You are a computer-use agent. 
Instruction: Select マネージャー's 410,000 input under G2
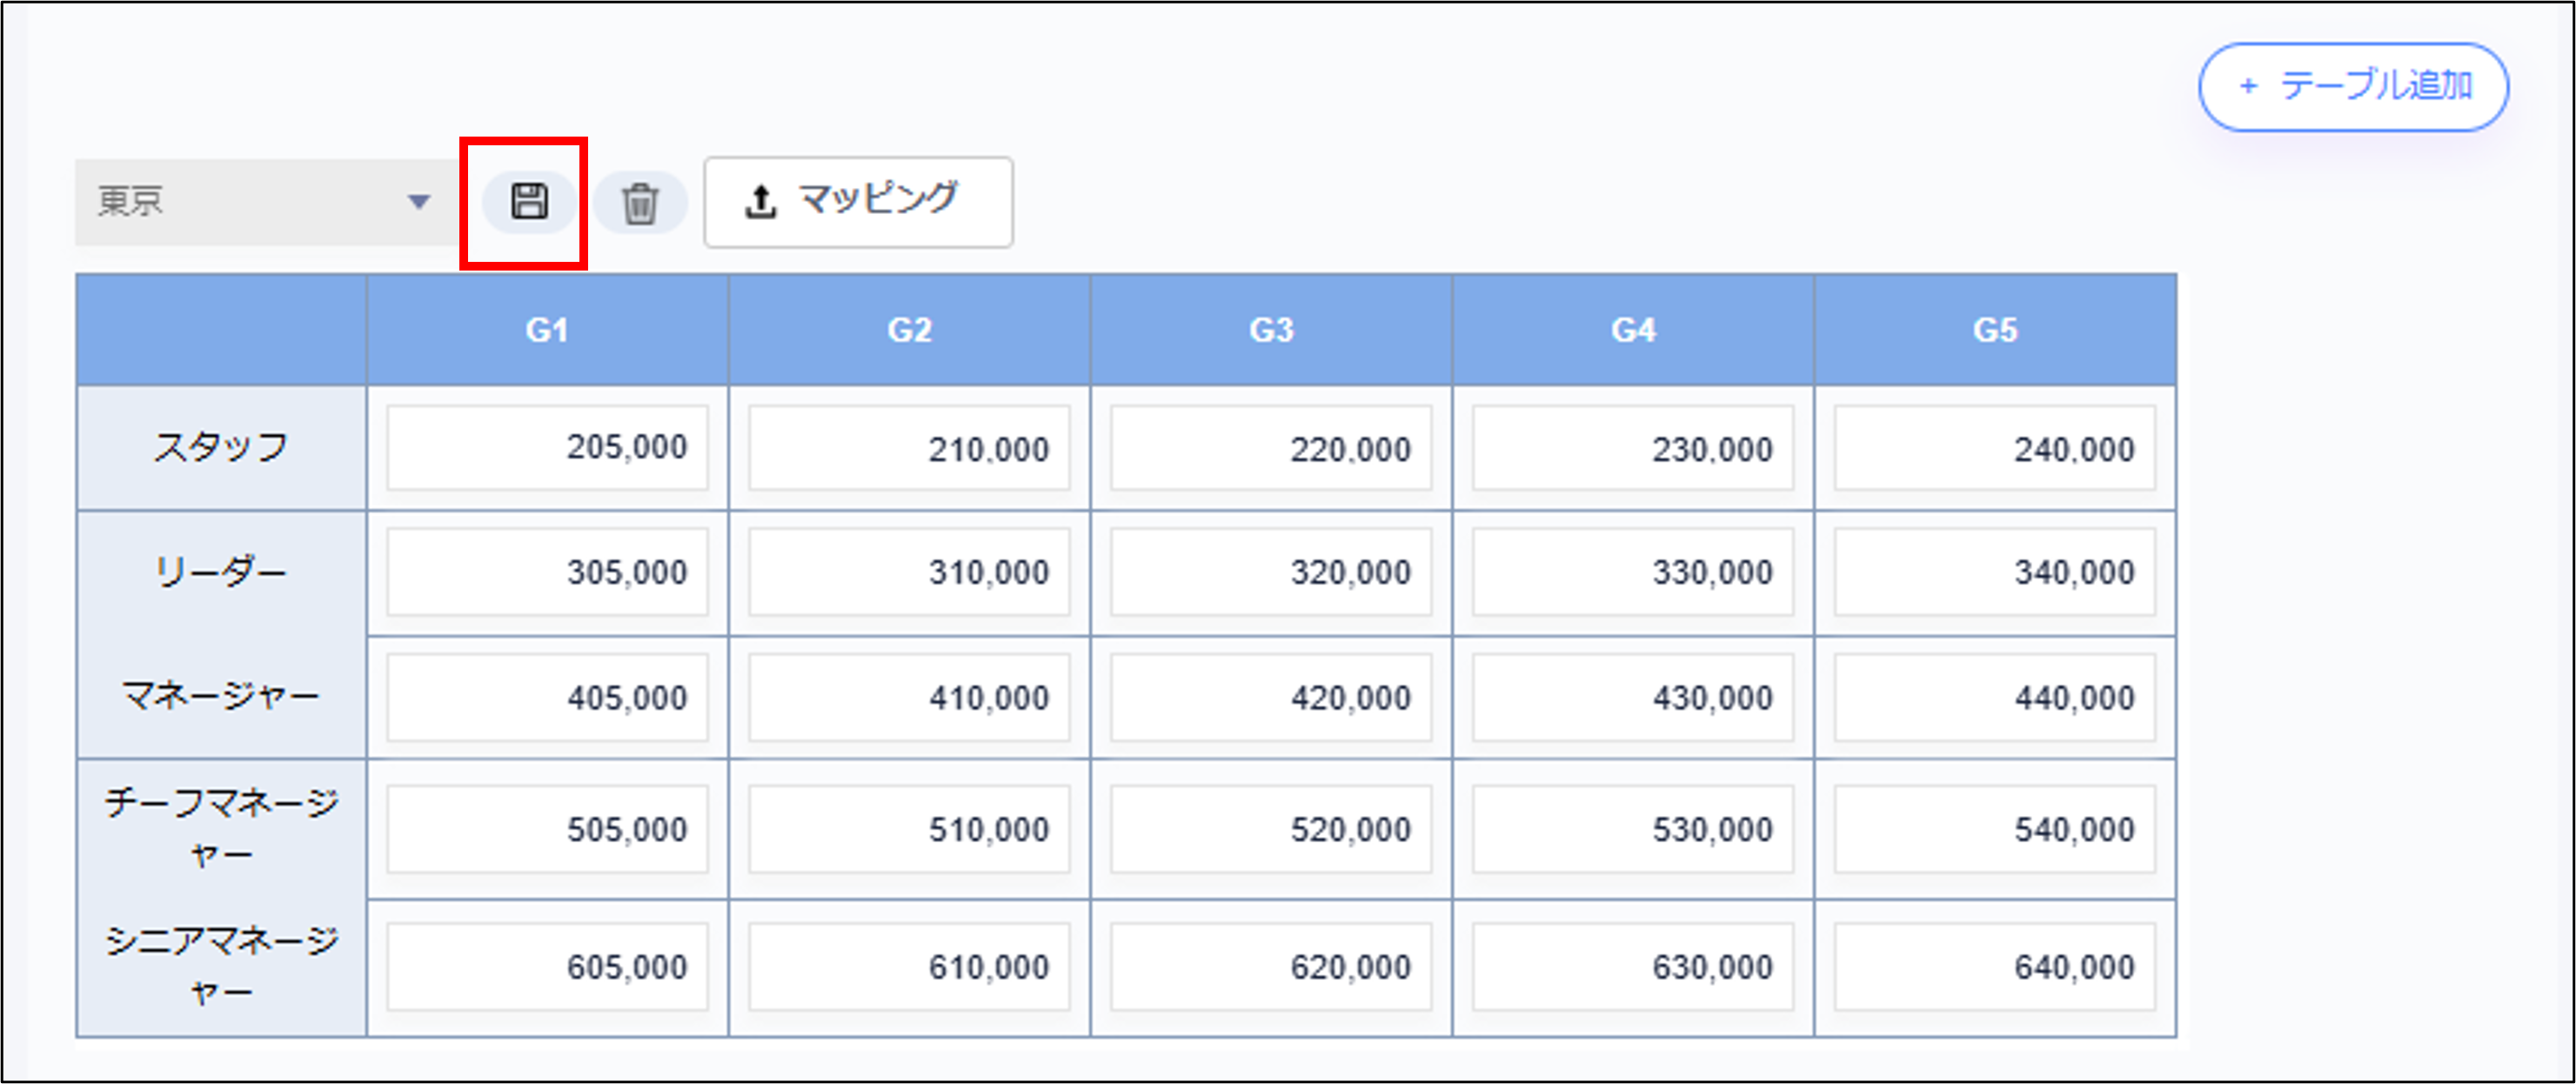pos(908,698)
